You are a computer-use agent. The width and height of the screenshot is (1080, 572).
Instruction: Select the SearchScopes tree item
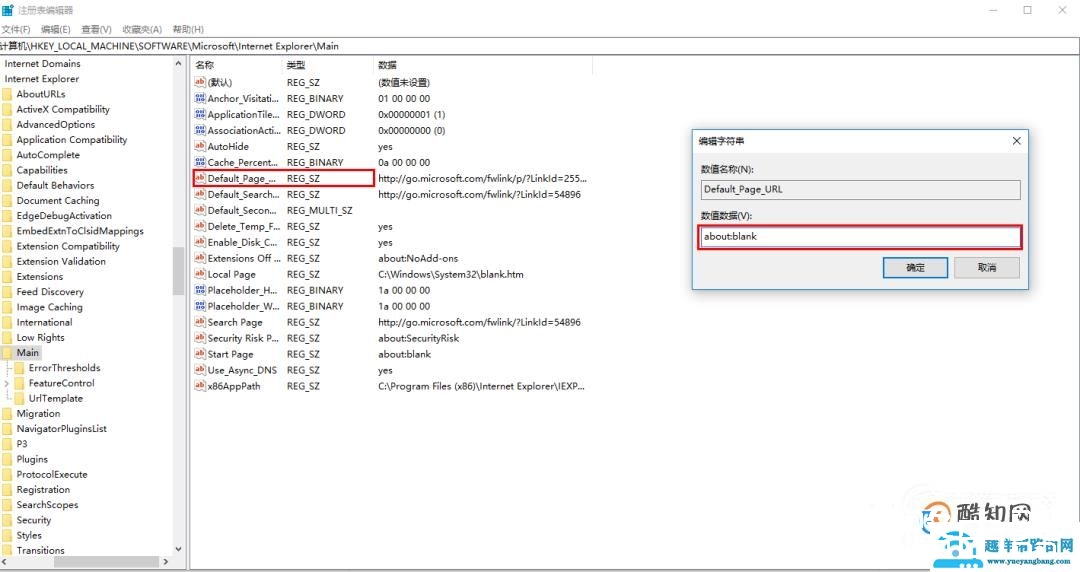pyautogui.click(x=48, y=505)
